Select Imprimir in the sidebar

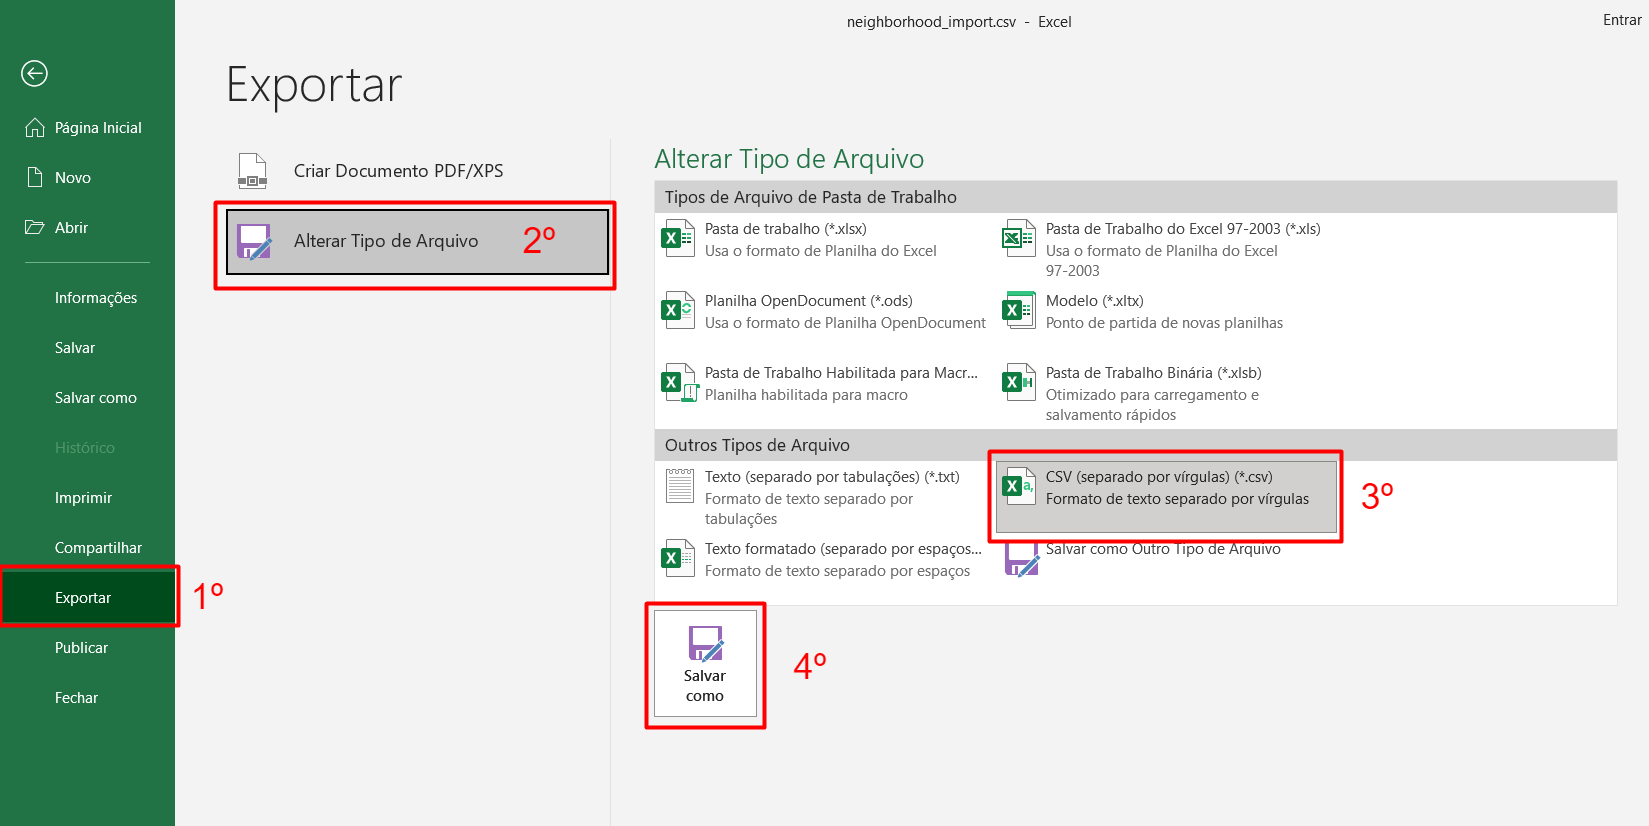[x=87, y=497]
